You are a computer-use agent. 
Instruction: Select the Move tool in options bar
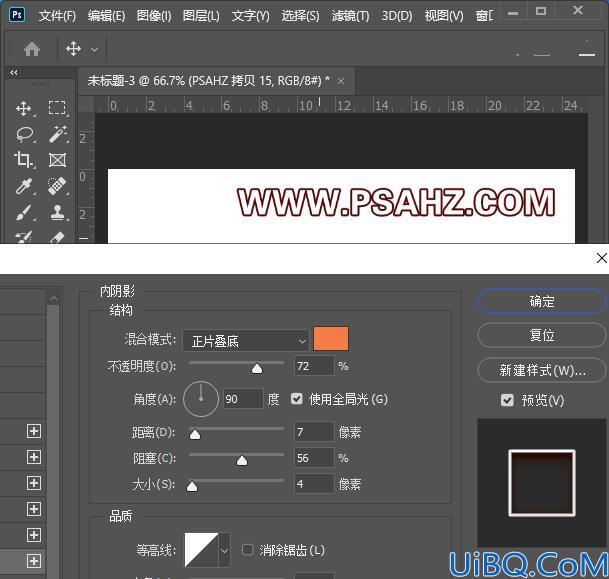point(73,49)
